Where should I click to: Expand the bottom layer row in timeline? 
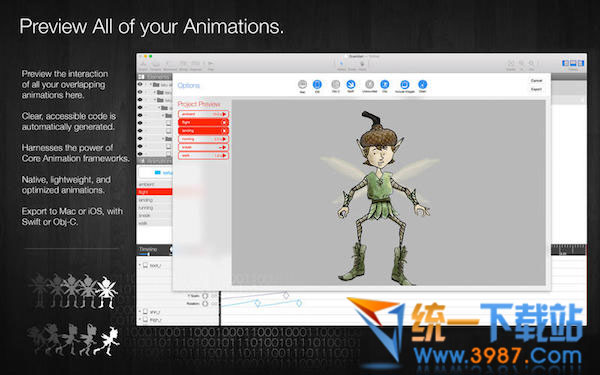(x=140, y=320)
